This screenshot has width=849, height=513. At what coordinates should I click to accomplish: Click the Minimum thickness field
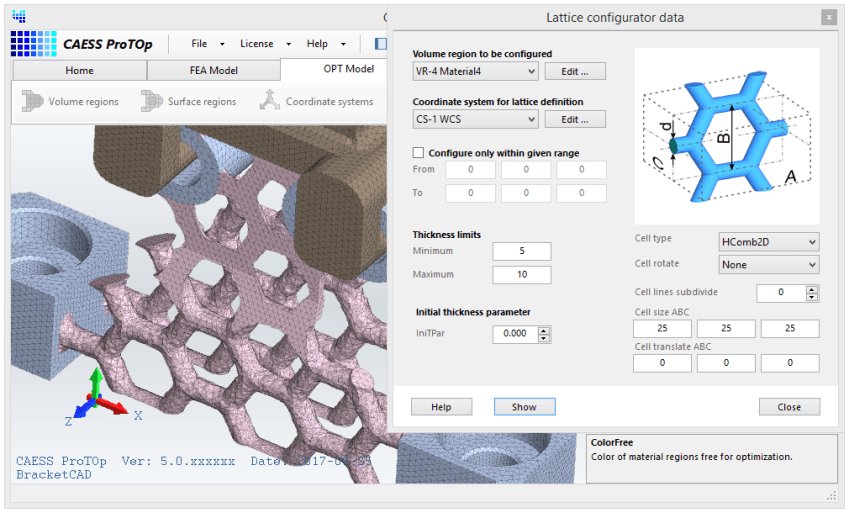click(522, 251)
